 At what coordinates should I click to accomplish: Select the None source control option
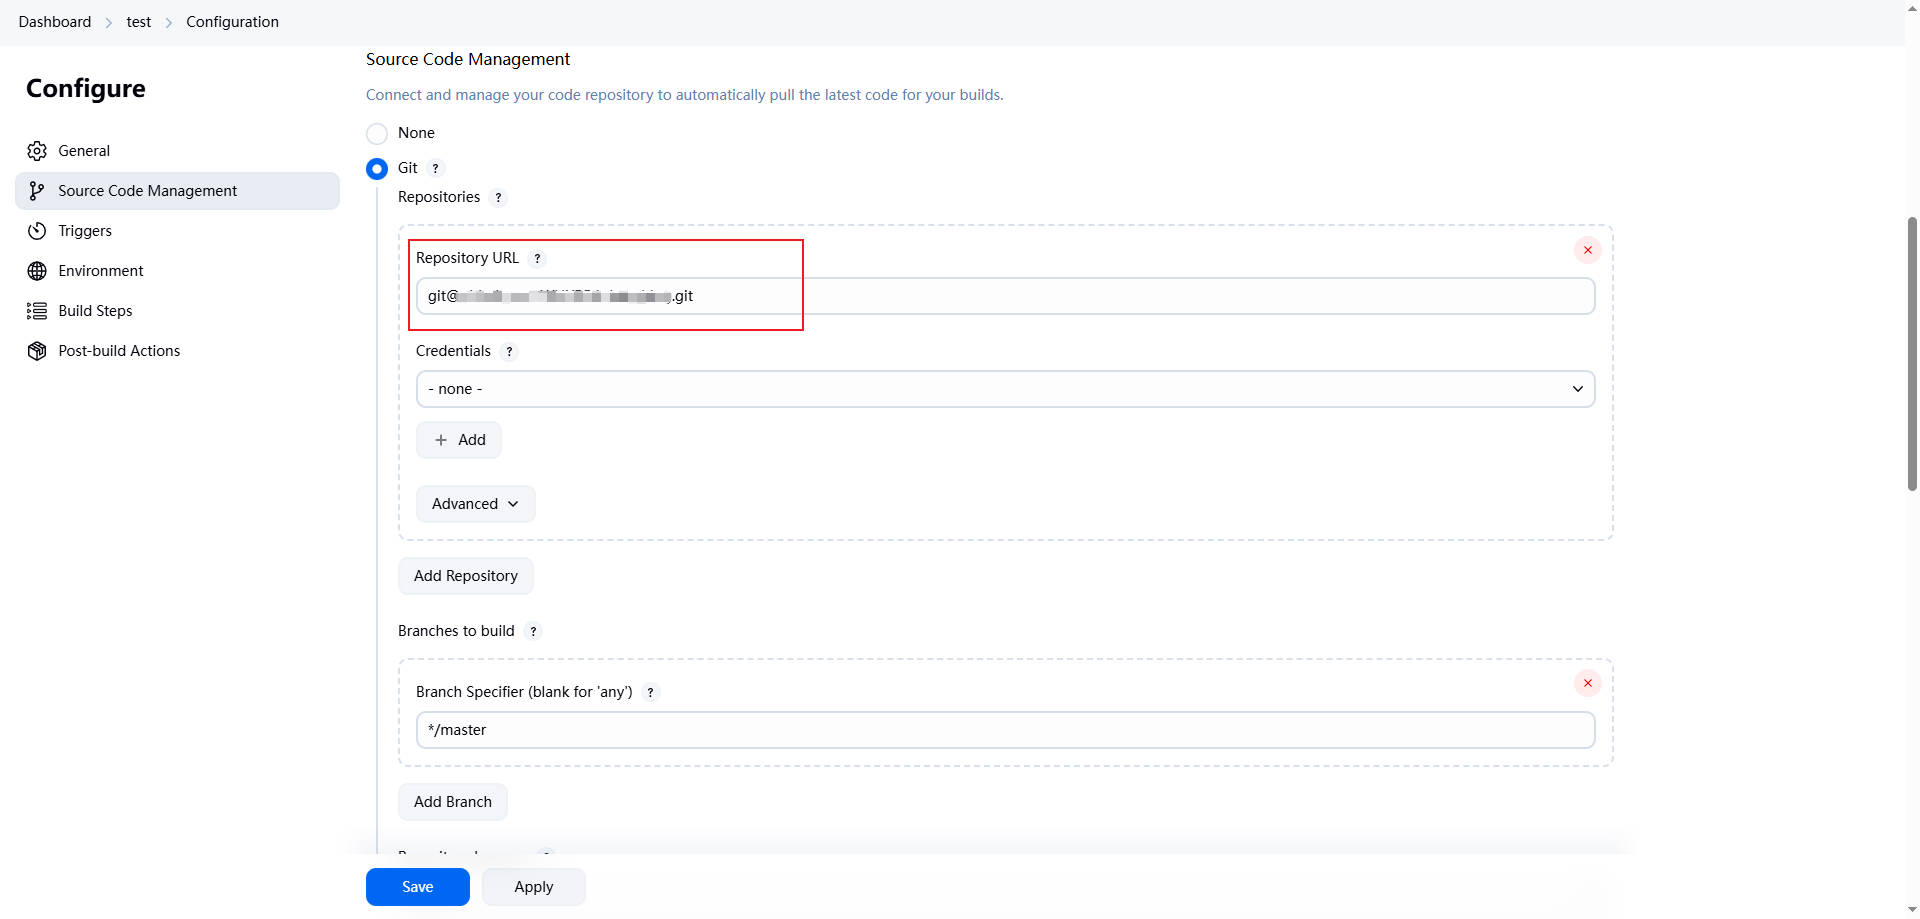coord(377,134)
